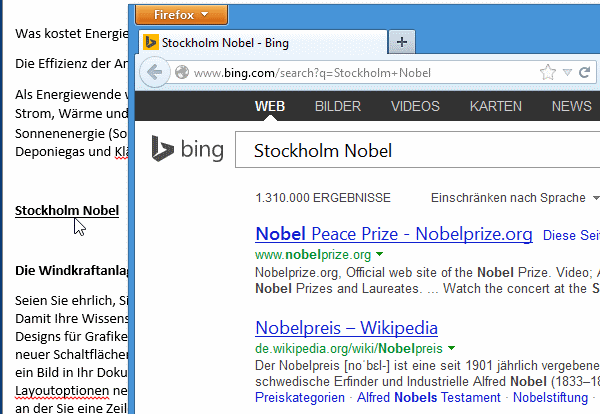Click the Deponiegas line in the document
This screenshot has width=600, height=414.
pyautogui.click(x=72, y=152)
